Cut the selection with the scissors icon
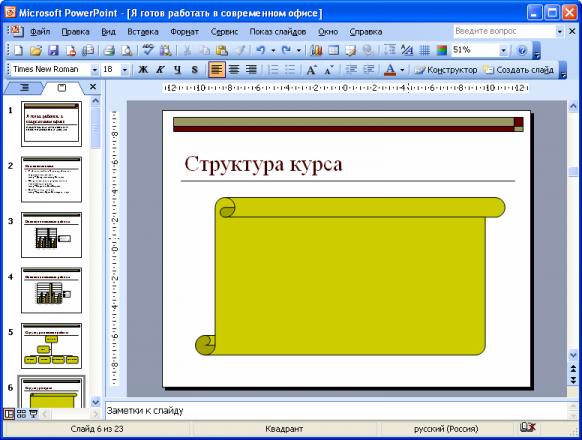The width and height of the screenshot is (582, 440). (187, 50)
